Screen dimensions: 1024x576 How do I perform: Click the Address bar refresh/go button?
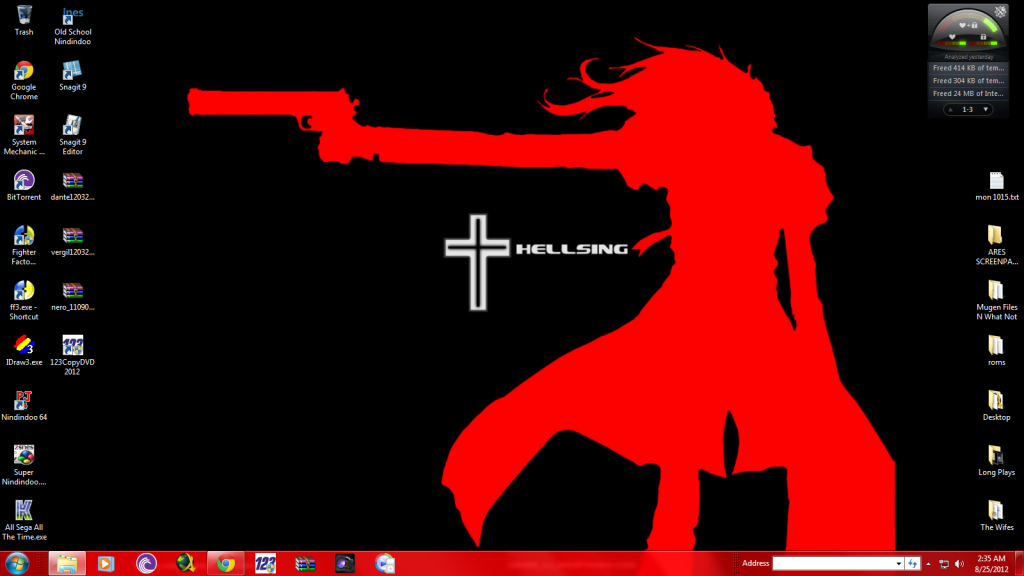[x=913, y=563]
